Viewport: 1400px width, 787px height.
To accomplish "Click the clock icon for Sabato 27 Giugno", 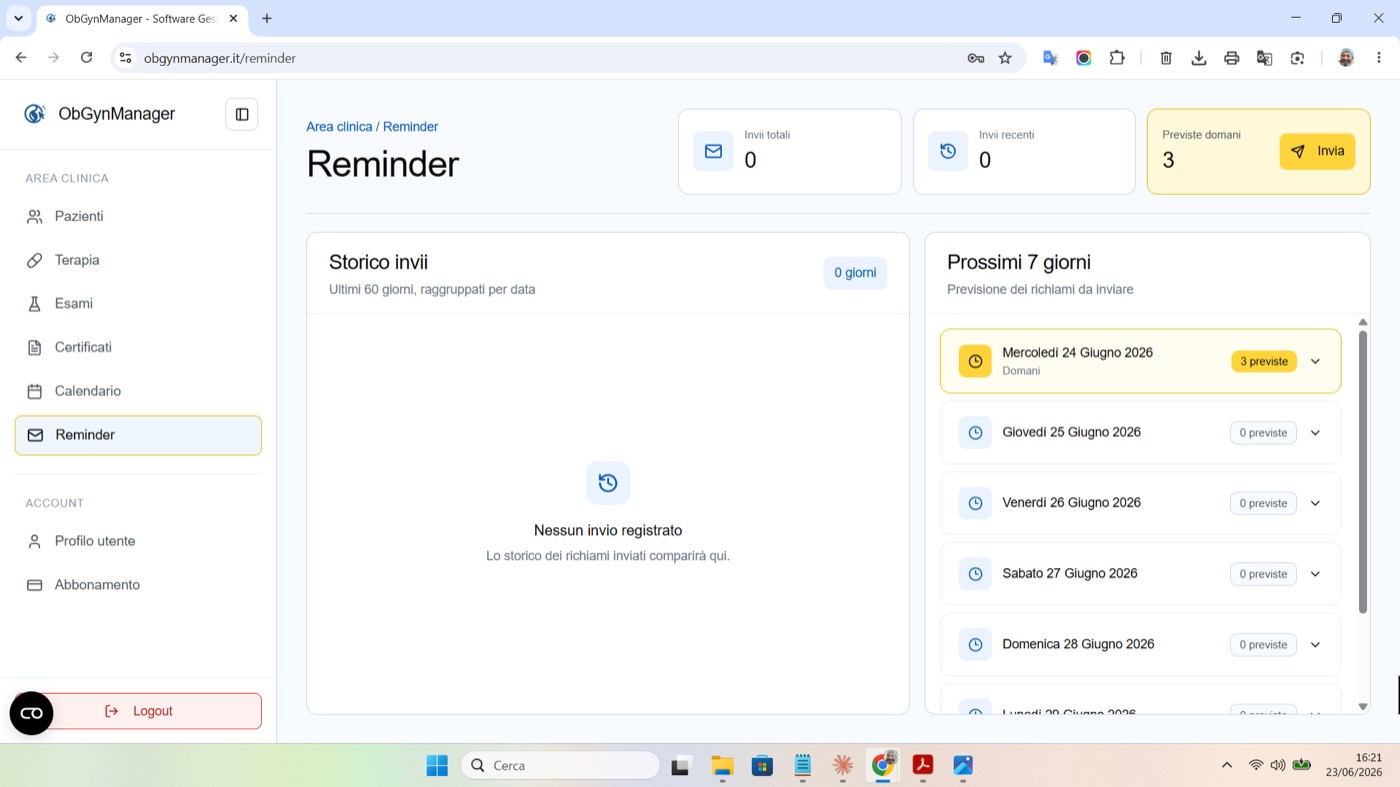I will click(975, 574).
